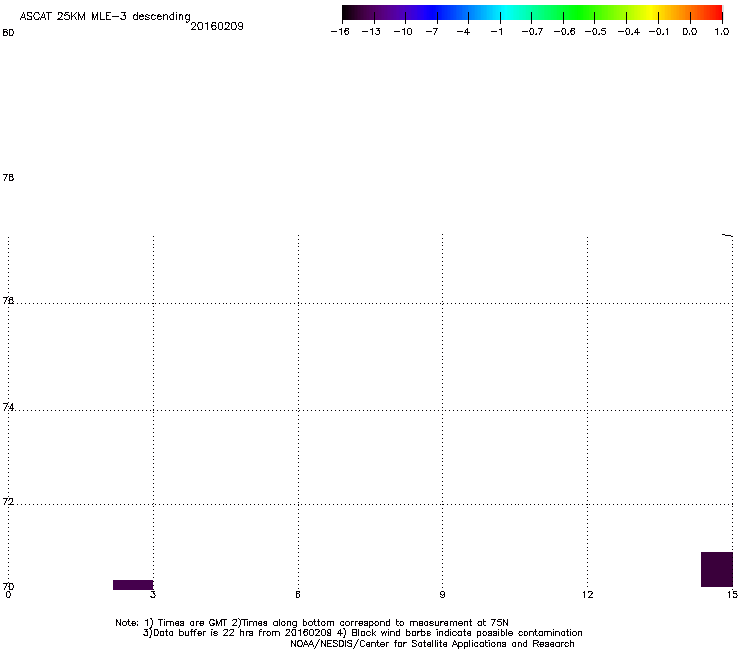Click the black wind barb at the upper right

tap(727, 235)
